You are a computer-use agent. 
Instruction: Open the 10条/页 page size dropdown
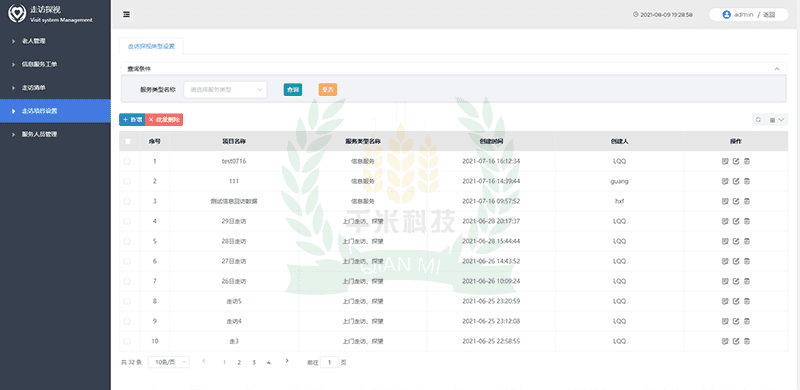pyautogui.click(x=169, y=362)
